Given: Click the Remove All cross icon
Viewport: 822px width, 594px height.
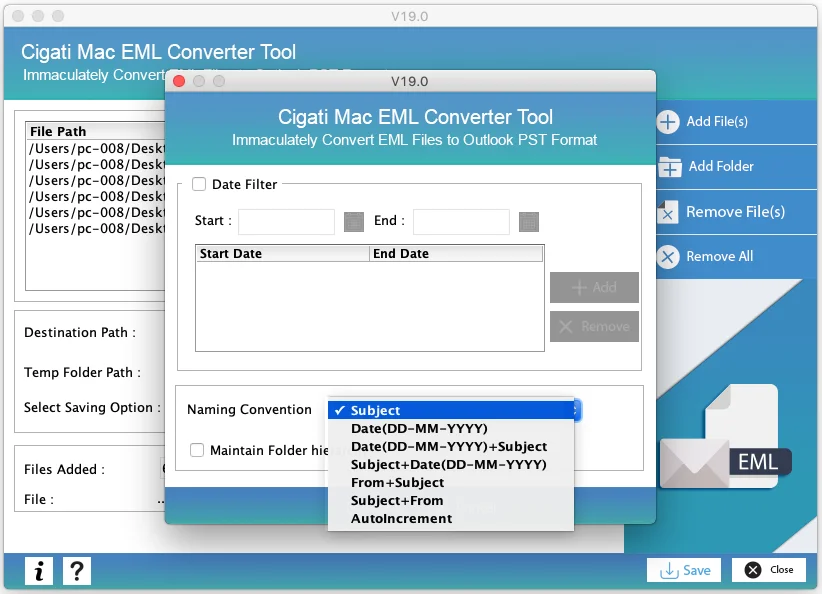Looking at the screenshot, I should point(668,257).
